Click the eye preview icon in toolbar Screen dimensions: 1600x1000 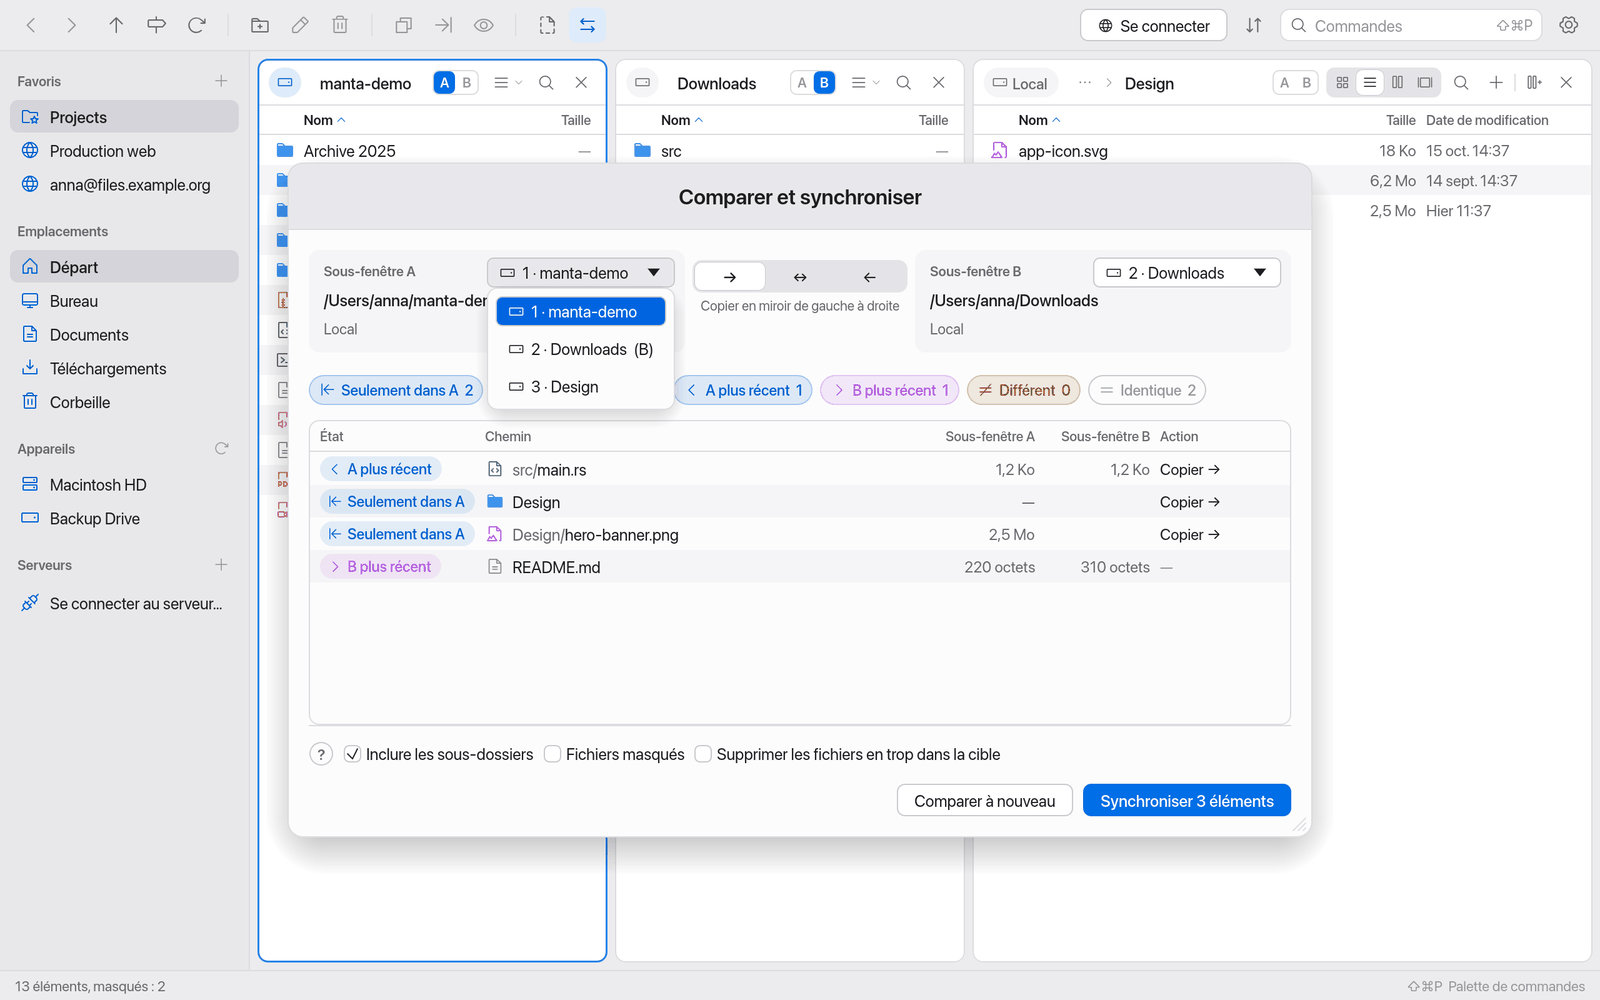(484, 25)
